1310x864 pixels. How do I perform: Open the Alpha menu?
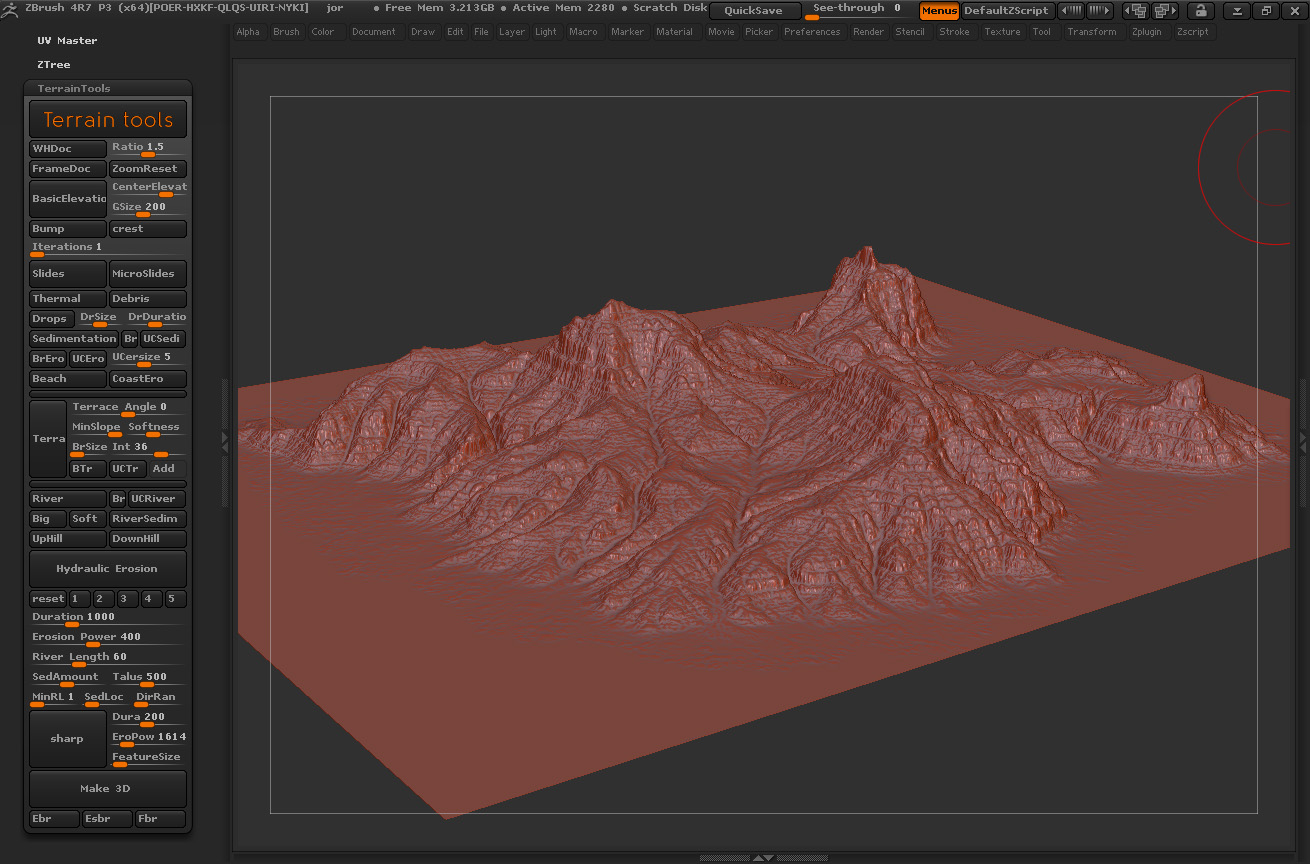pos(248,32)
